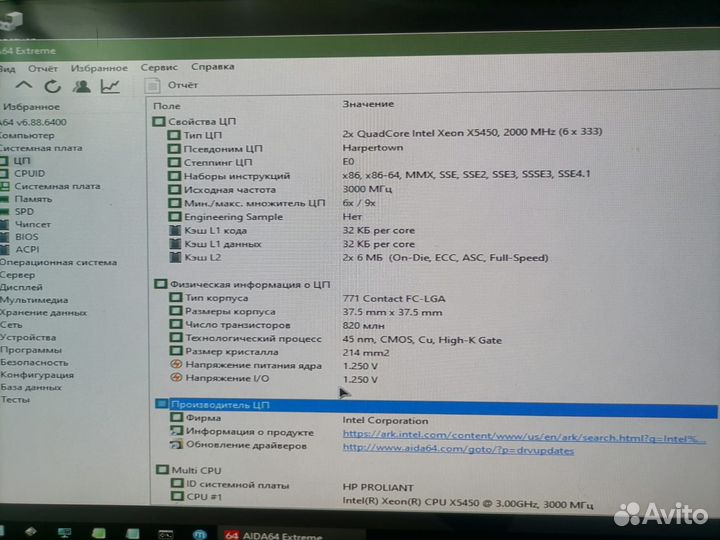Open the Справка menu

[213, 67]
